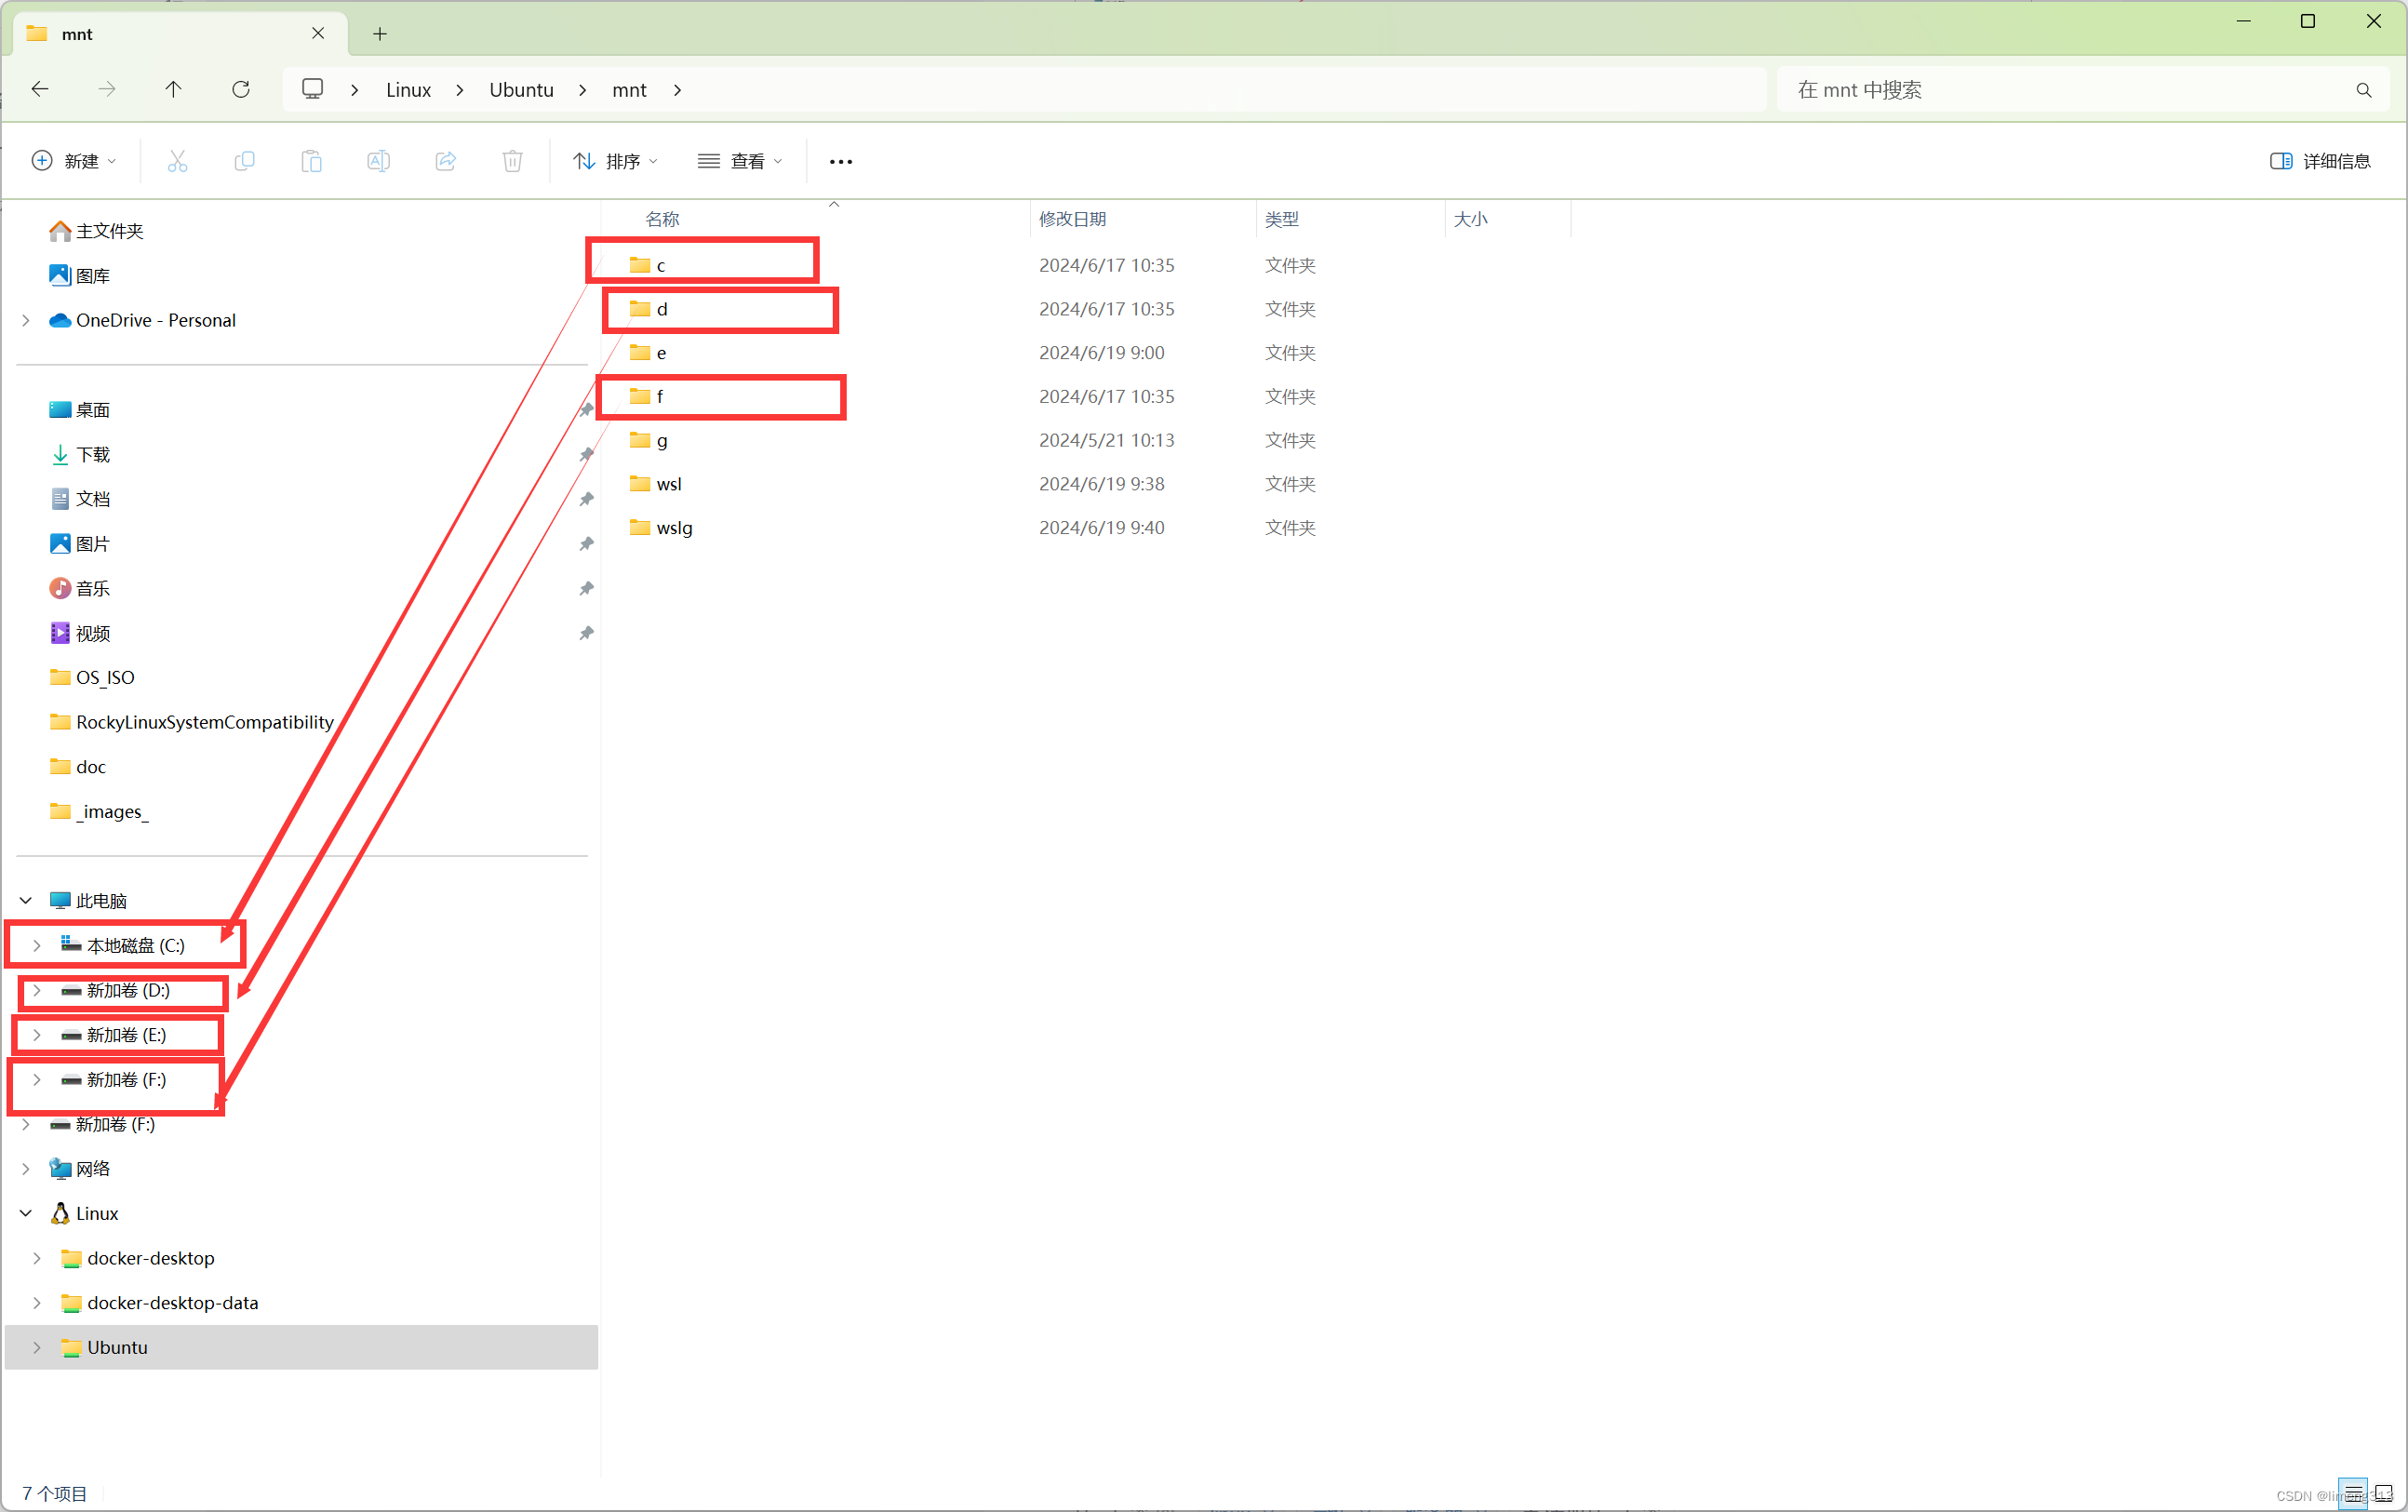Collapse the 此电脑 tree node
Screen dimensions: 2408x1512
(26, 901)
